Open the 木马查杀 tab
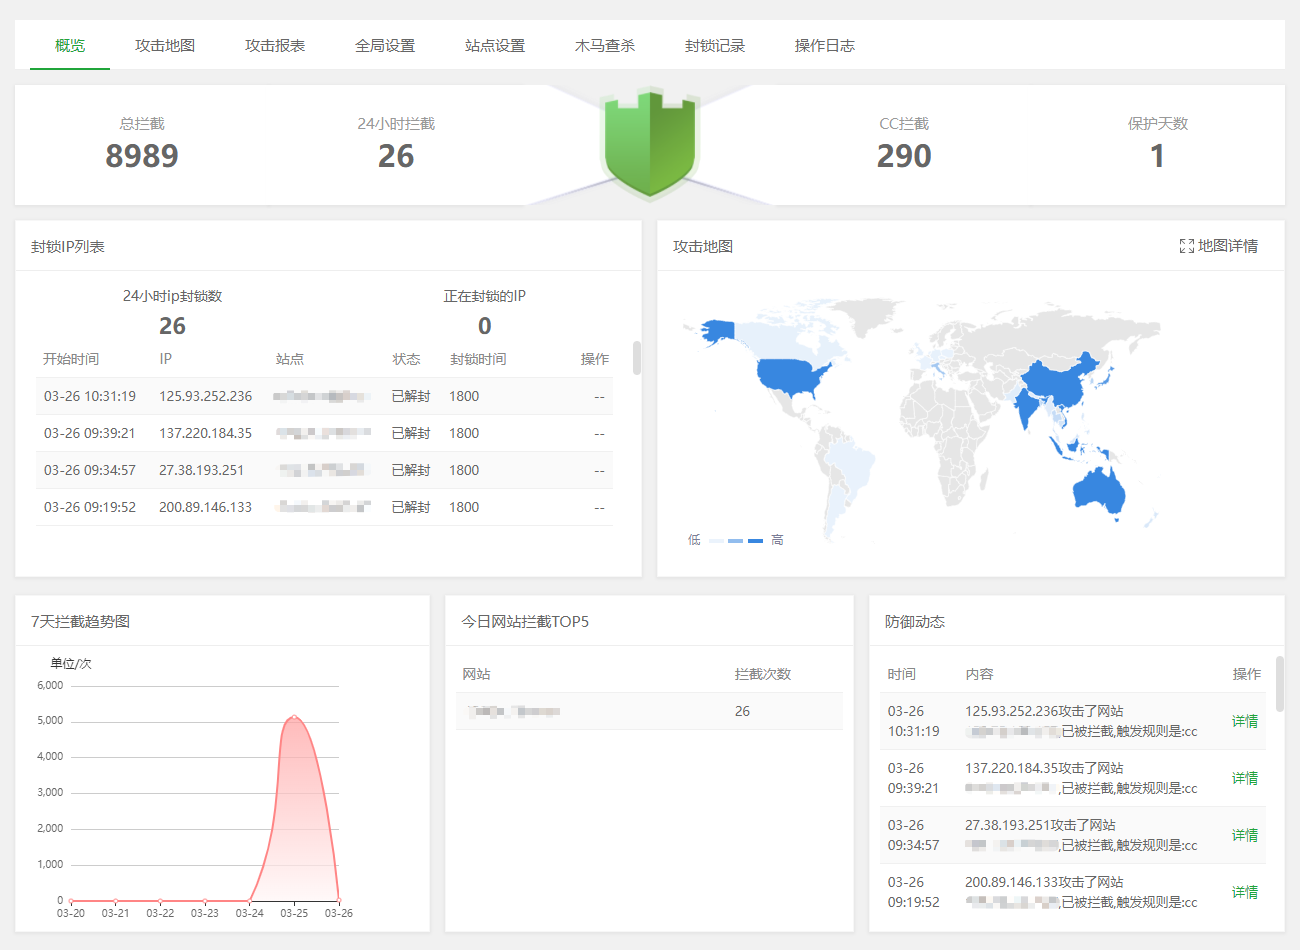 (605, 46)
